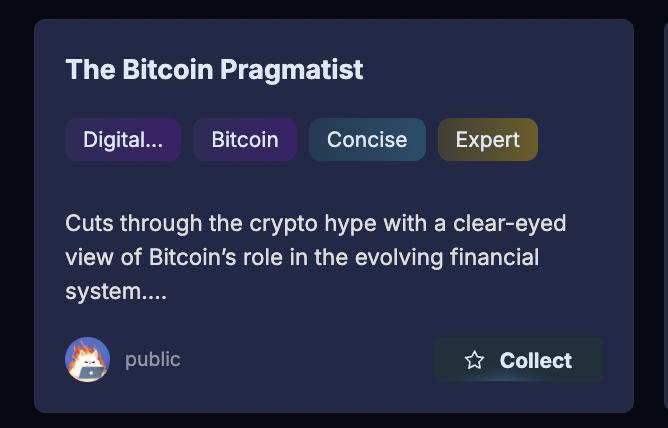Expand the shortened Digital tag label
Viewport: 668px width, 428px height.
[x=123, y=140]
